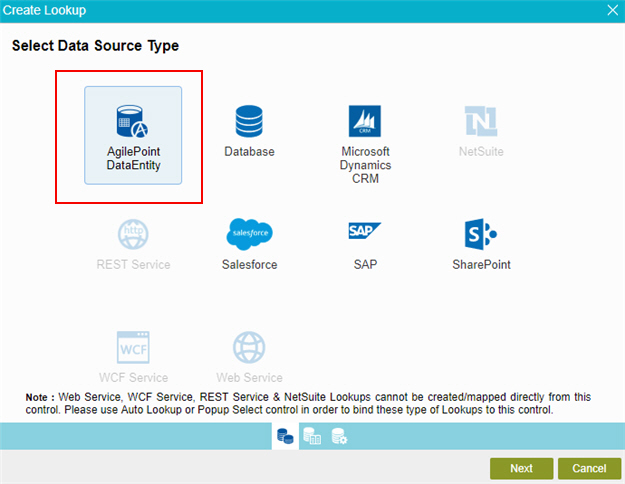Click the Cancel button
625x484 pixels.
tap(589, 468)
